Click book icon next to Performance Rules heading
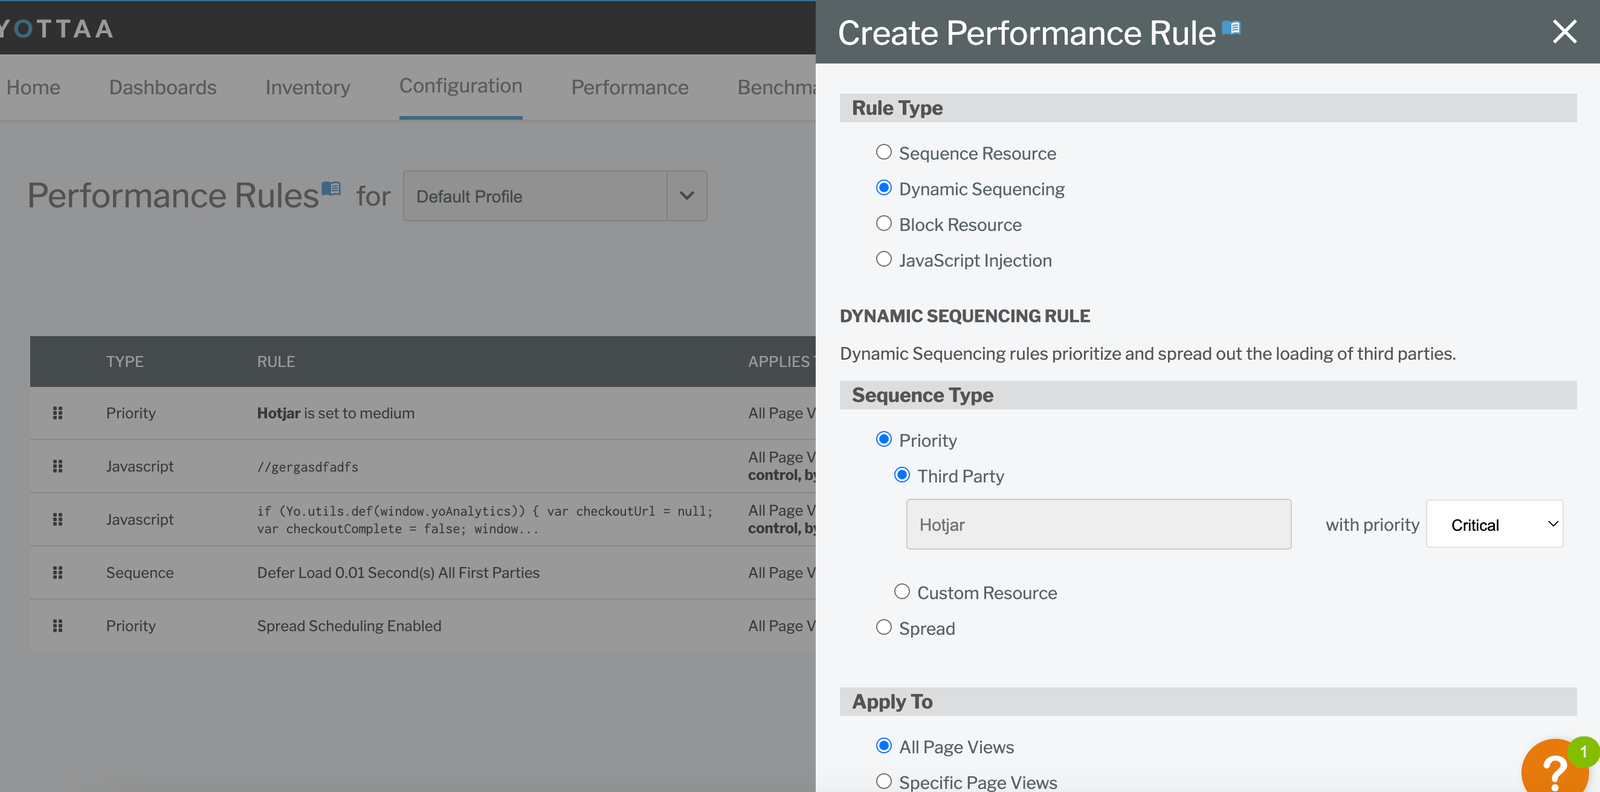This screenshot has width=1600, height=792. pyautogui.click(x=331, y=189)
